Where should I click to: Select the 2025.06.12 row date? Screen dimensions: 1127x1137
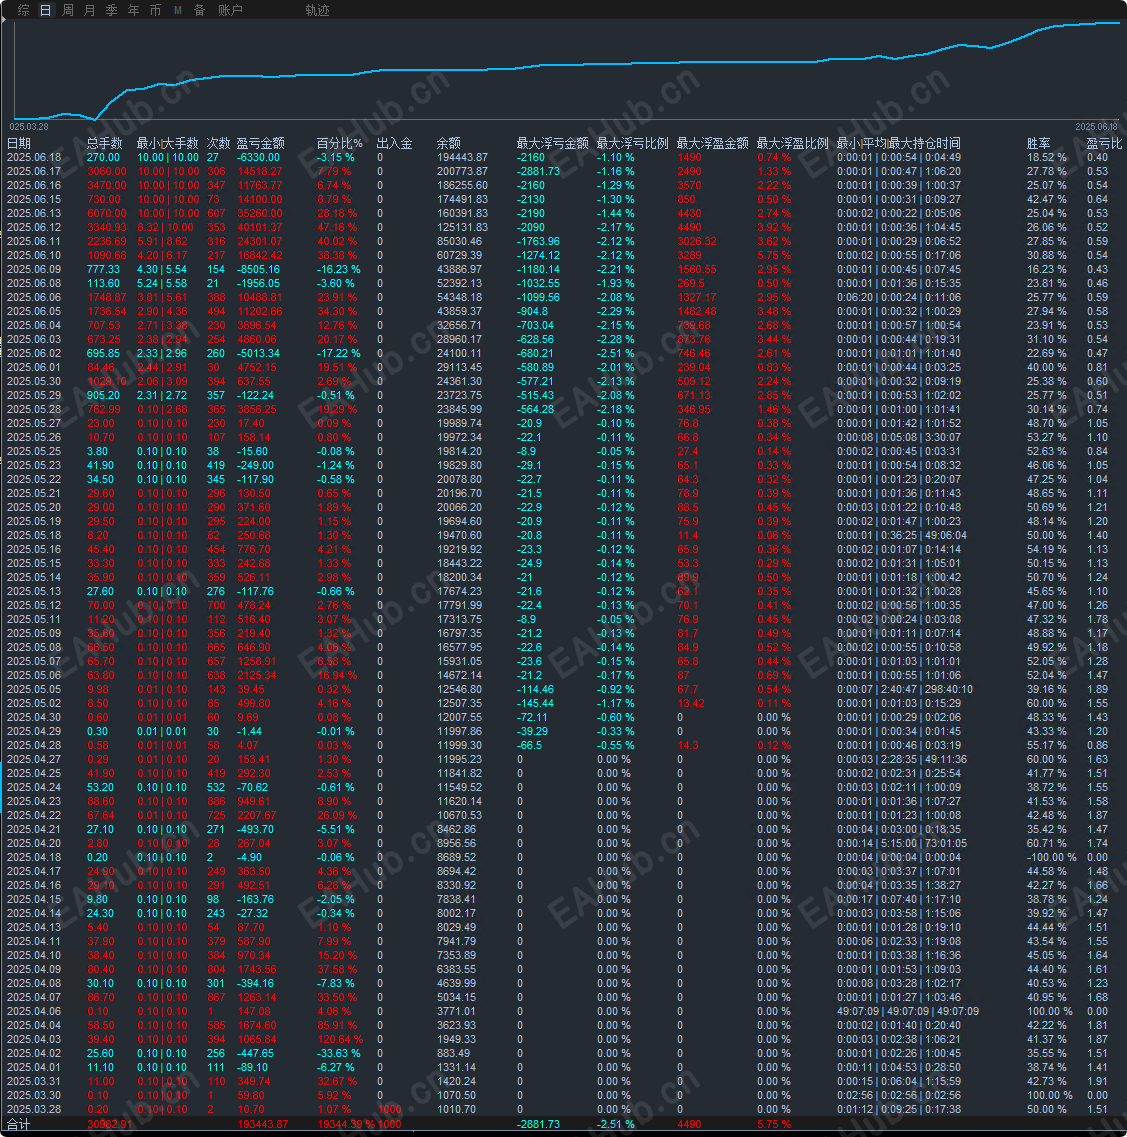pos(34,227)
